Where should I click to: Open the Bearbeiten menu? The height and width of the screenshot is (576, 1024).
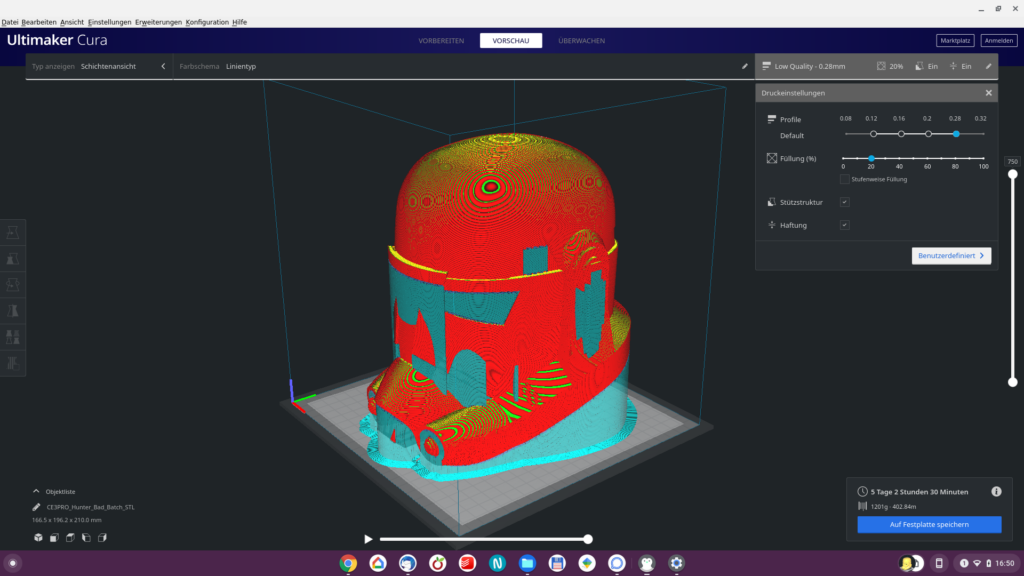[39, 22]
